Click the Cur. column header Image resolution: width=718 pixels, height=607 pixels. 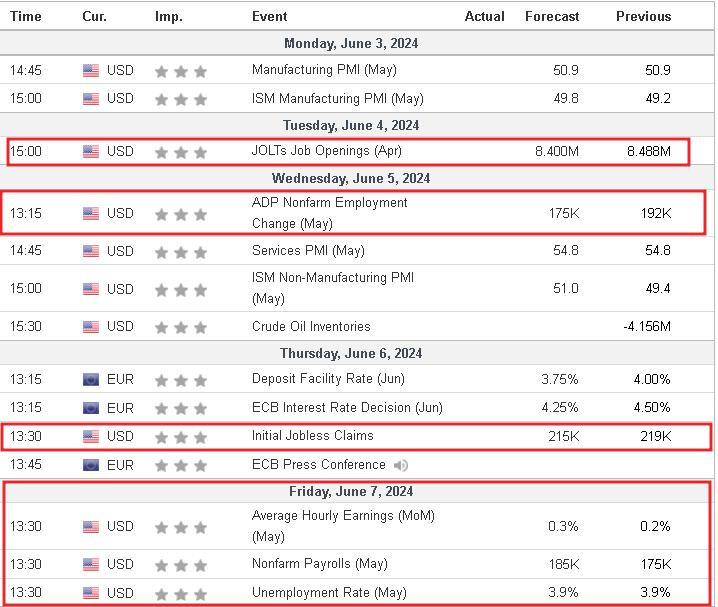tap(94, 16)
